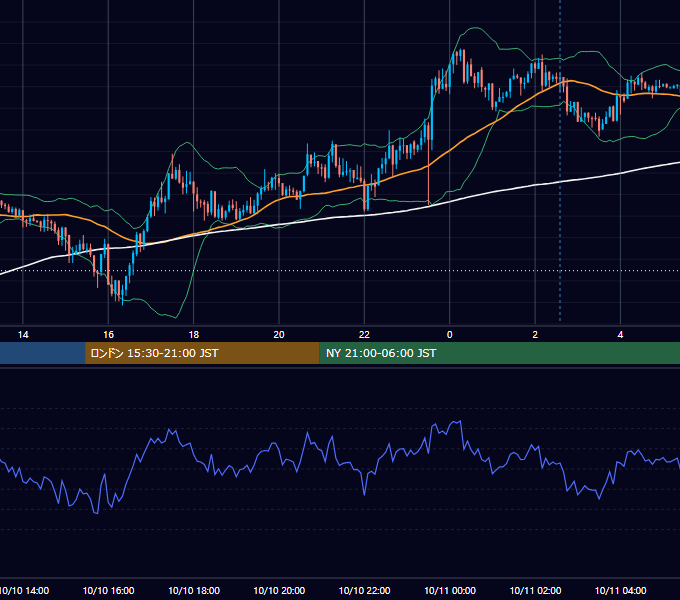Click the 10/10 22:00 date label

[364, 590]
